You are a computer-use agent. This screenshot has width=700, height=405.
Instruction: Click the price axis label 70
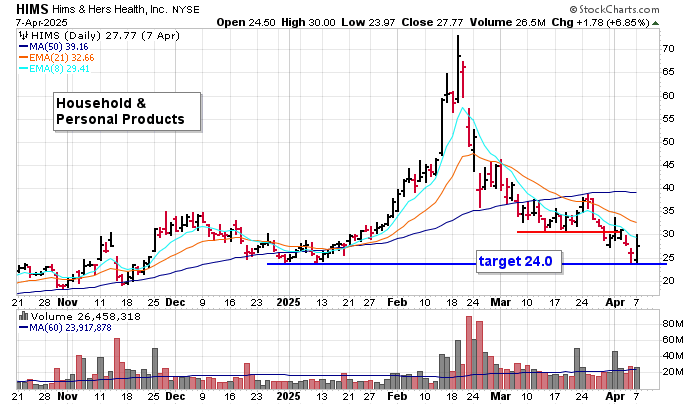click(668, 49)
